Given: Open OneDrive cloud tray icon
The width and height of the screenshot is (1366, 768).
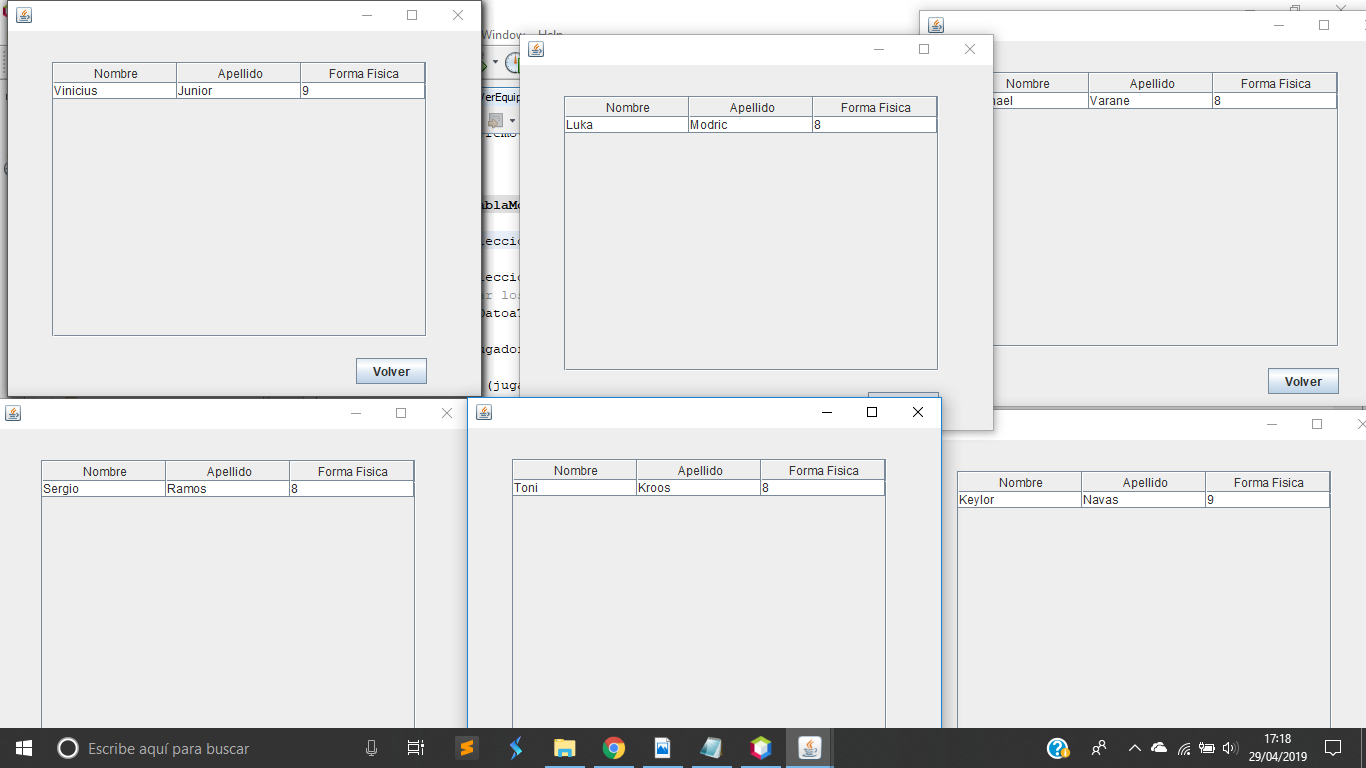Looking at the screenshot, I should (x=1159, y=748).
